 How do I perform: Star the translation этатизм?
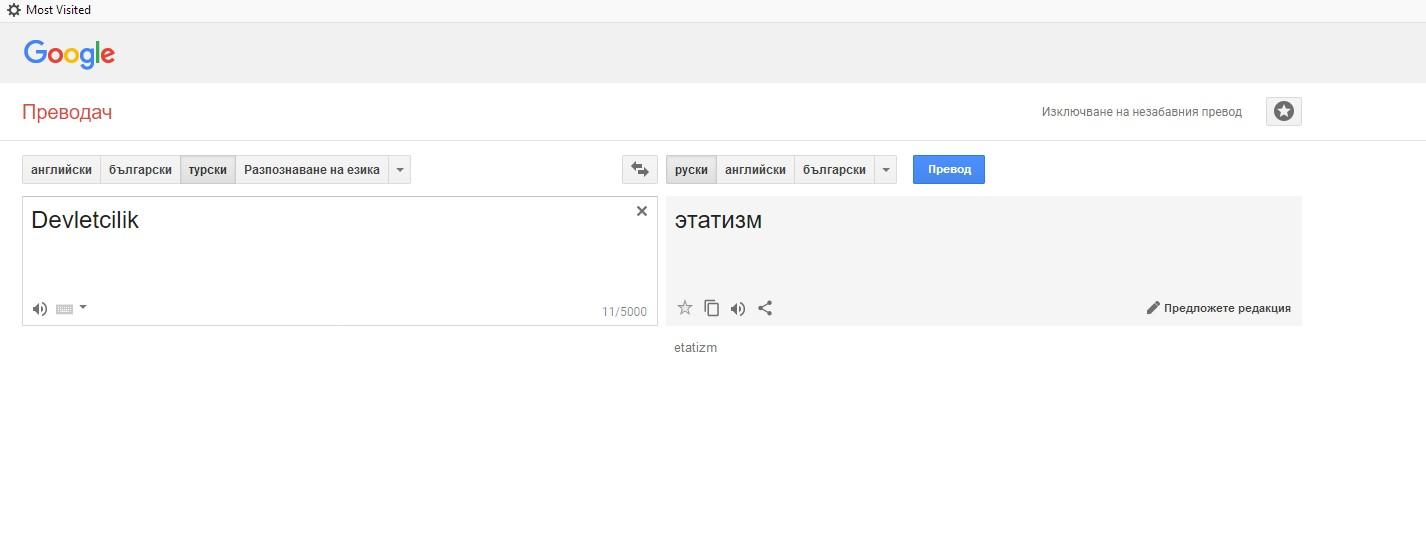(x=685, y=308)
